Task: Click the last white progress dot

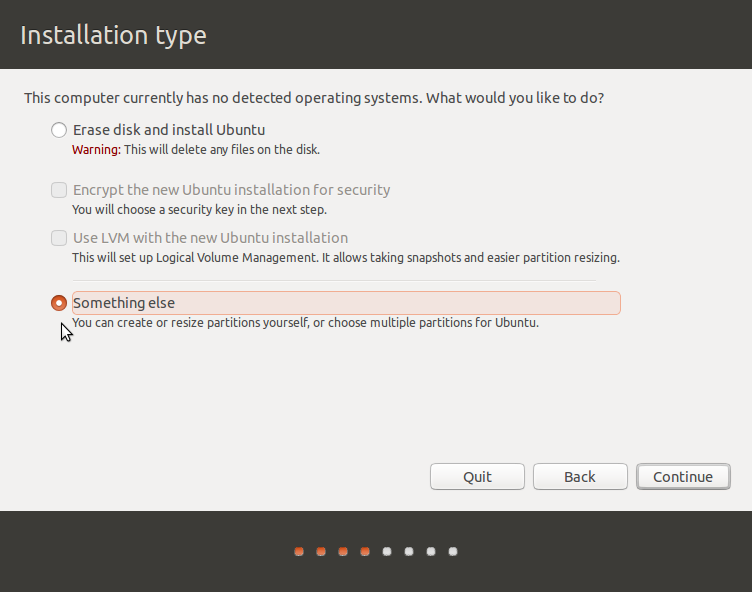Action: tap(453, 551)
